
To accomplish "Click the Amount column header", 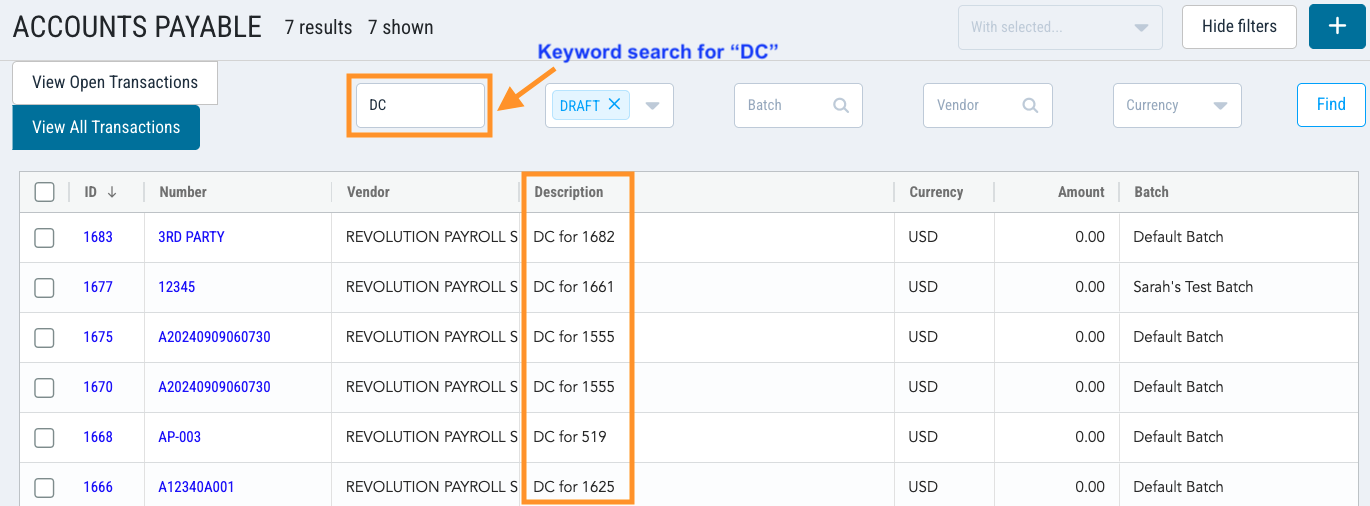I will click(1081, 192).
